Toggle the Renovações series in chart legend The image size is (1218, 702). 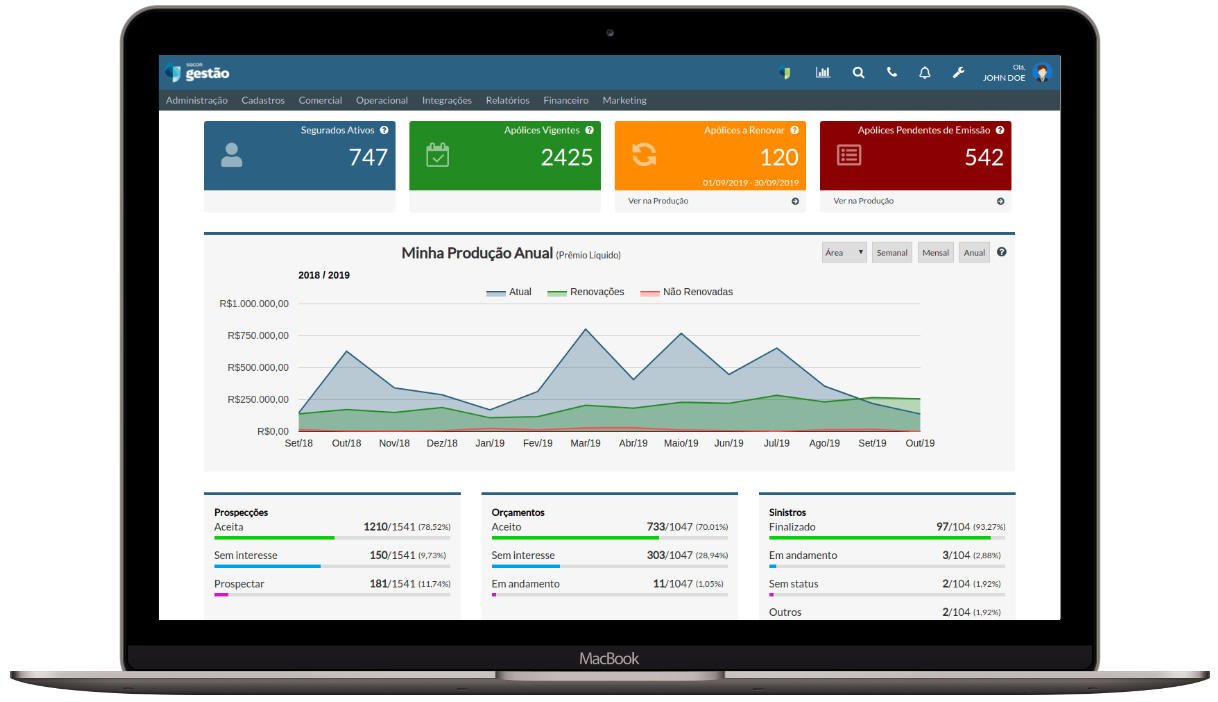586,292
